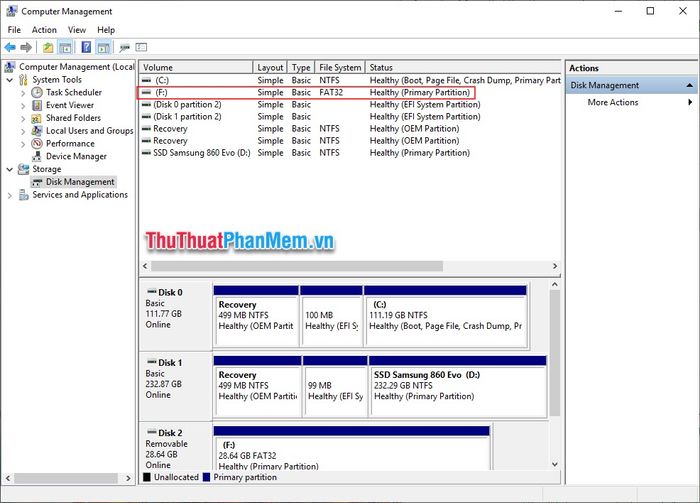The height and width of the screenshot is (503, 700).
Task: Toggle Show/Hide Console Tree toolbar icon
Action: click(x=65, y=47)
